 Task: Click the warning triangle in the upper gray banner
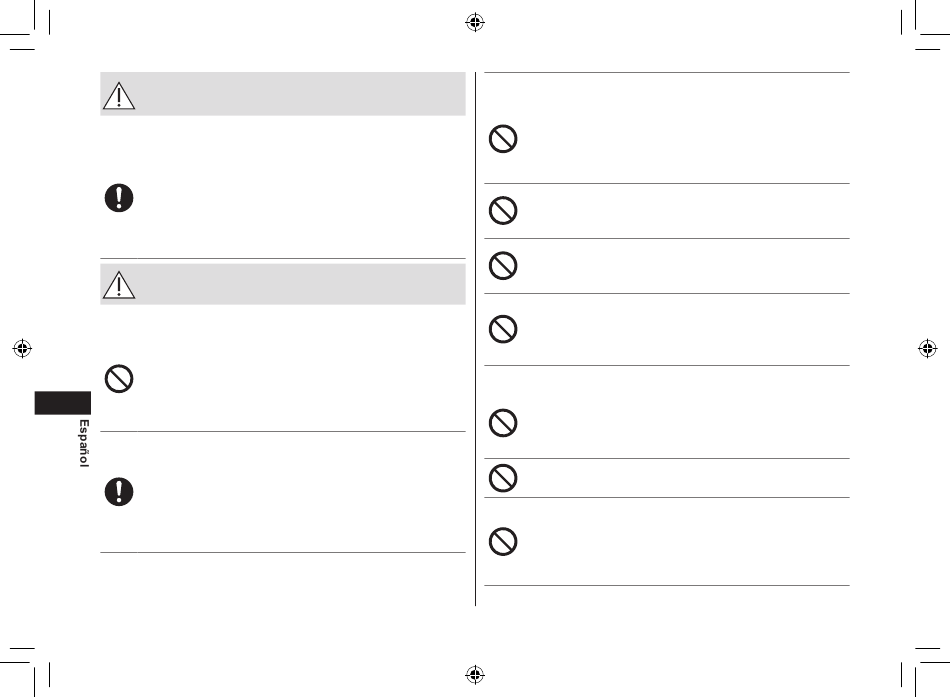click(119, 96)
